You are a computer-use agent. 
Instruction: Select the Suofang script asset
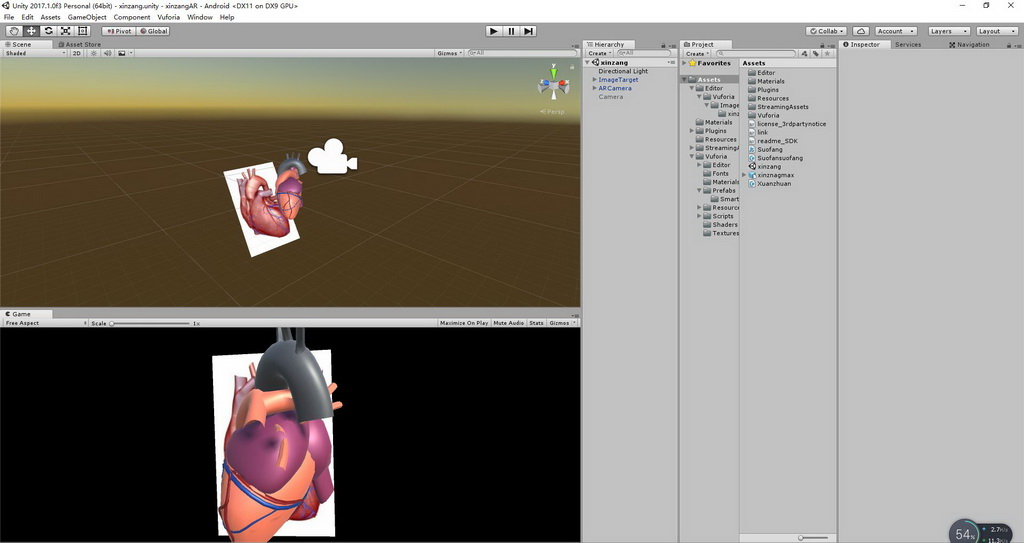770,150
